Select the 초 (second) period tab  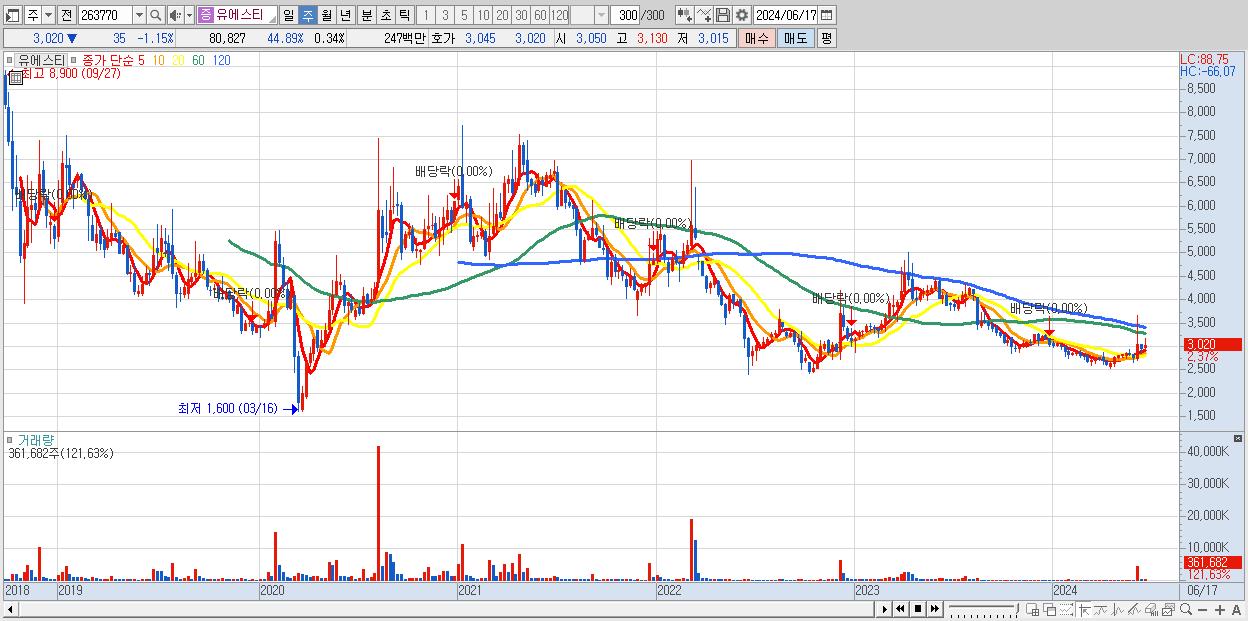[385, 15]
